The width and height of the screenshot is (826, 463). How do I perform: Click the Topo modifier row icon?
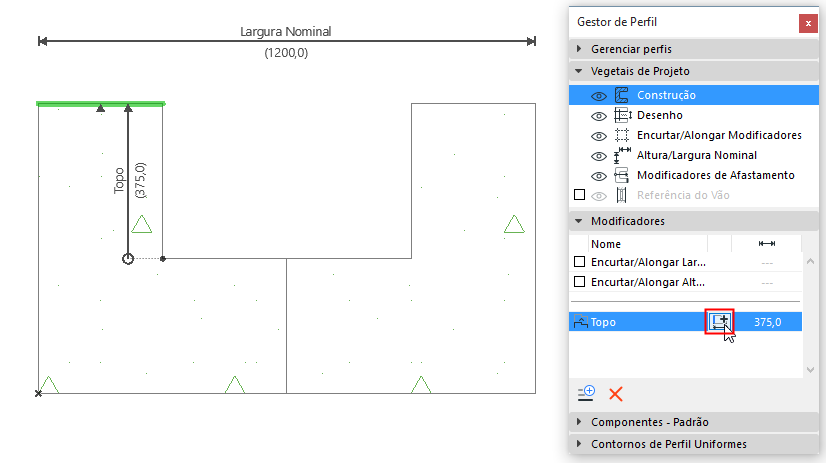[581, 321]
